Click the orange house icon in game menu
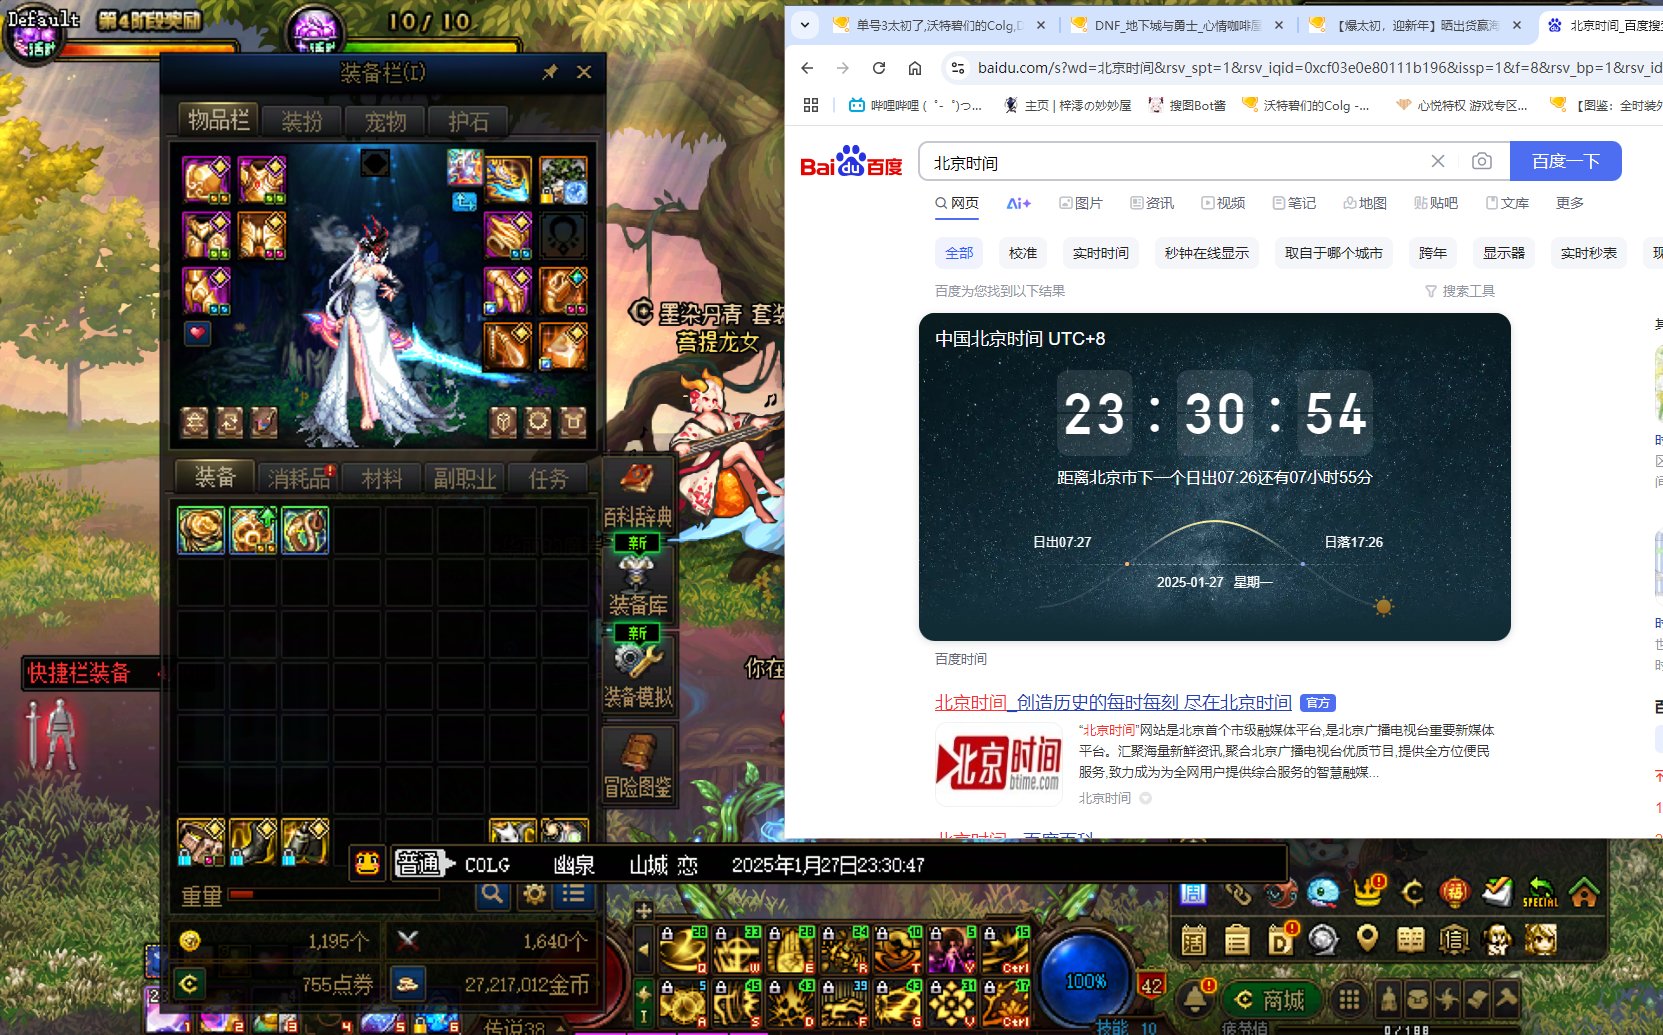The image size is (1663, 1035). pos(1584,892)
